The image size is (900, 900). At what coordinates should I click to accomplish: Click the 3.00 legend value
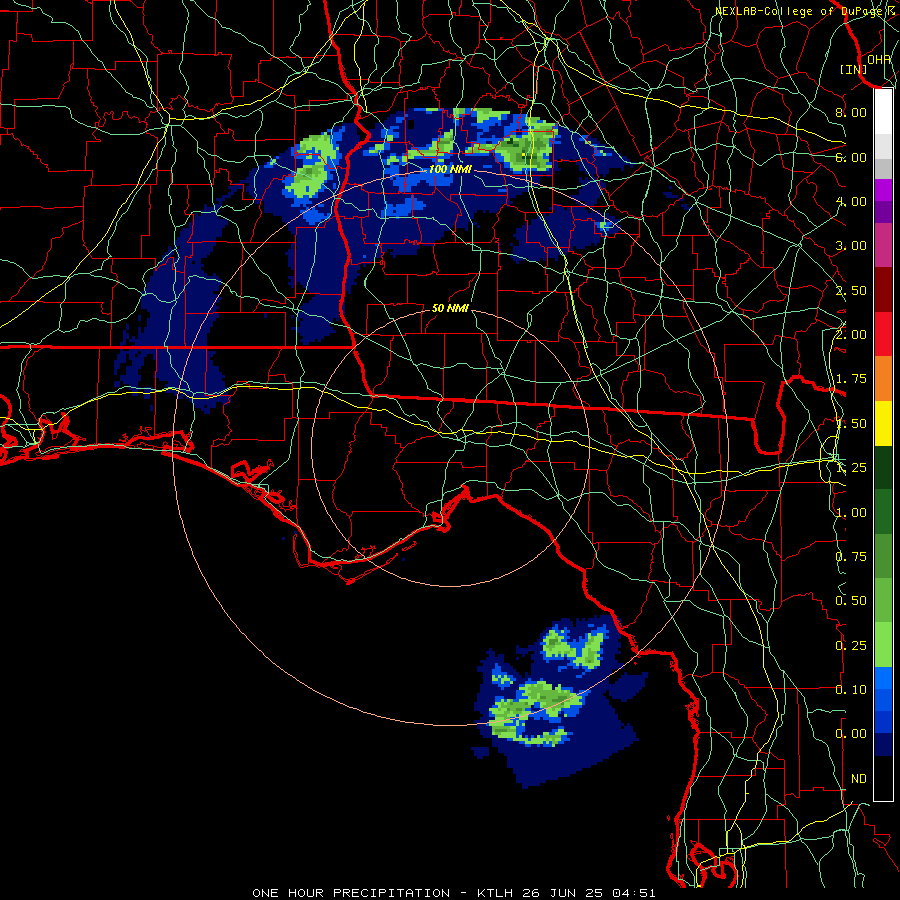click(851, 246)
